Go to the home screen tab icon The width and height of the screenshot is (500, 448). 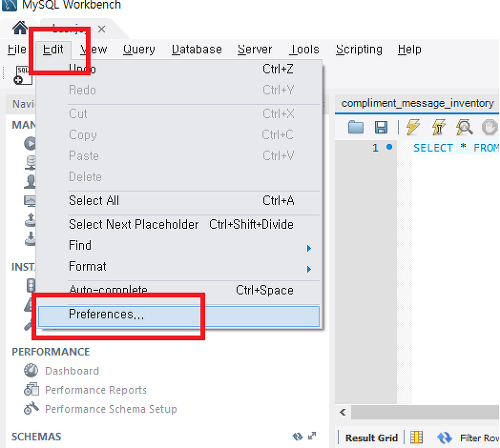pyautogui.click(x=19, y=28)
